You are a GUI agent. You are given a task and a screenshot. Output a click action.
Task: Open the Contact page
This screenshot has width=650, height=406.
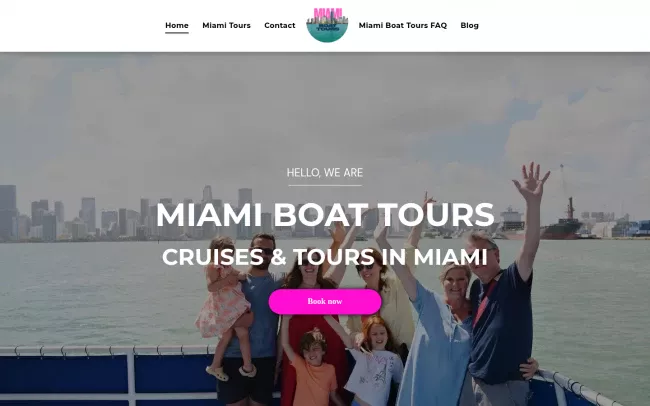(x=280, y=25)
